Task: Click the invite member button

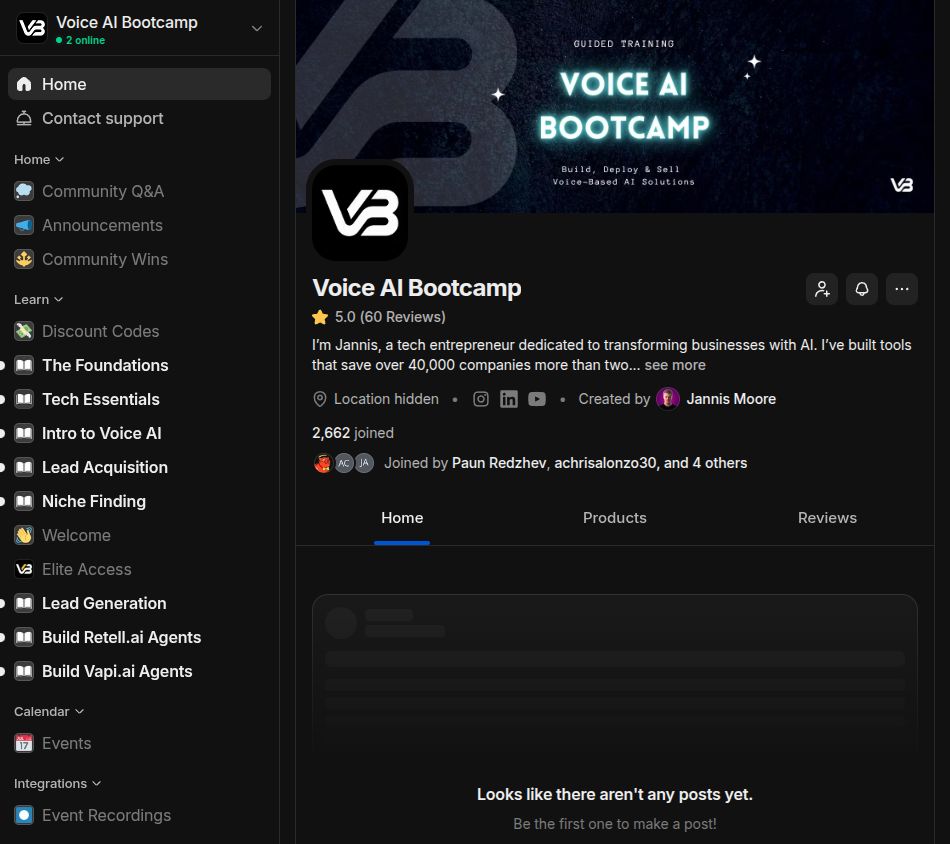Action: point(822,289)
